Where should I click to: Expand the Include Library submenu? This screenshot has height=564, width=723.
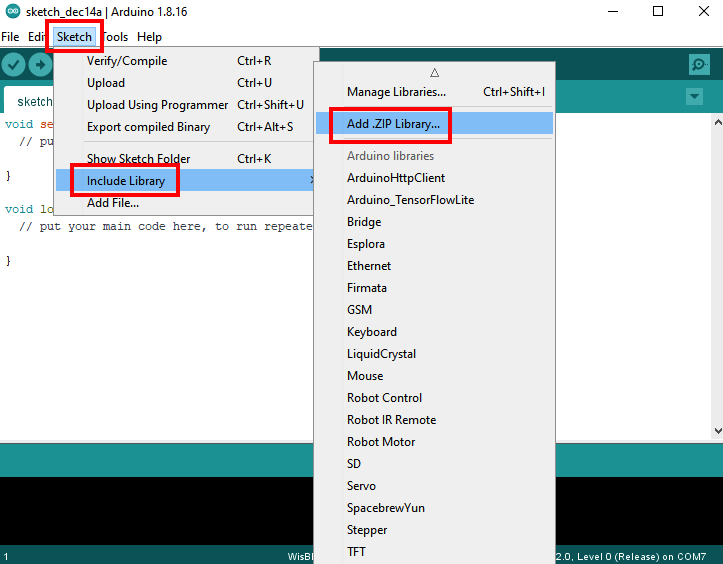[184, 180]
